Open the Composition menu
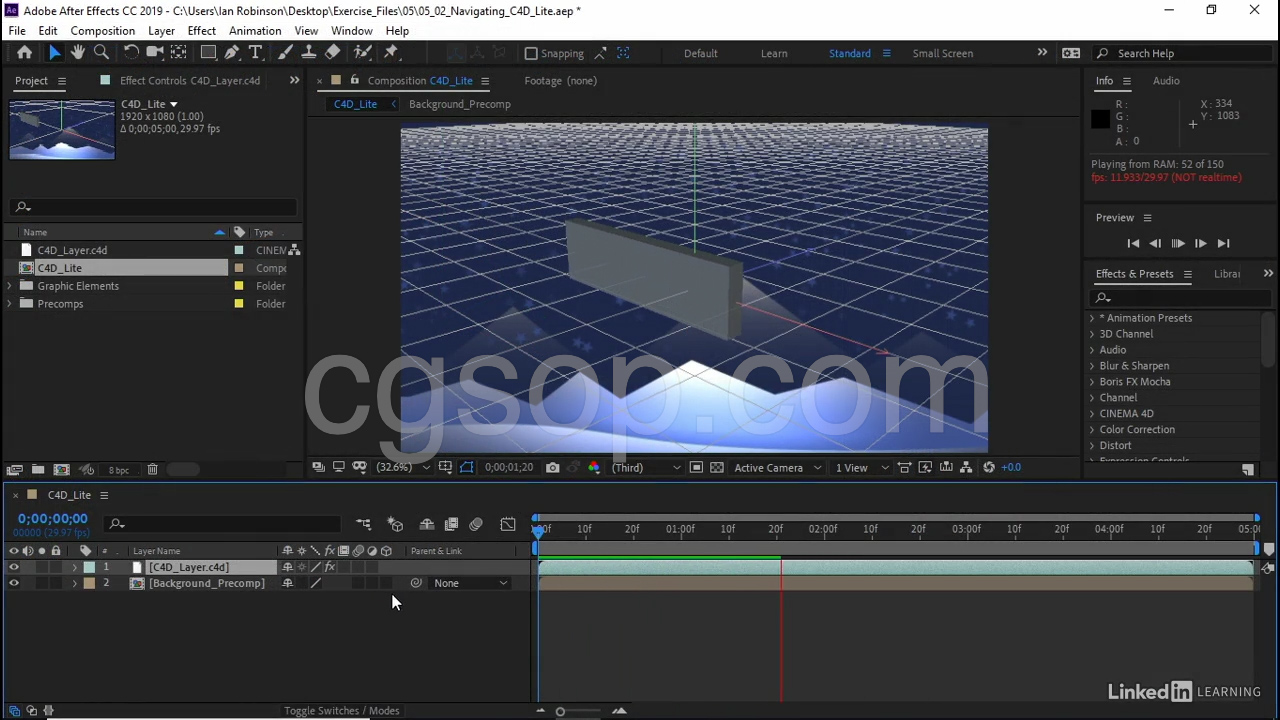Screen dimensions: 1280x720 [102, 31]
